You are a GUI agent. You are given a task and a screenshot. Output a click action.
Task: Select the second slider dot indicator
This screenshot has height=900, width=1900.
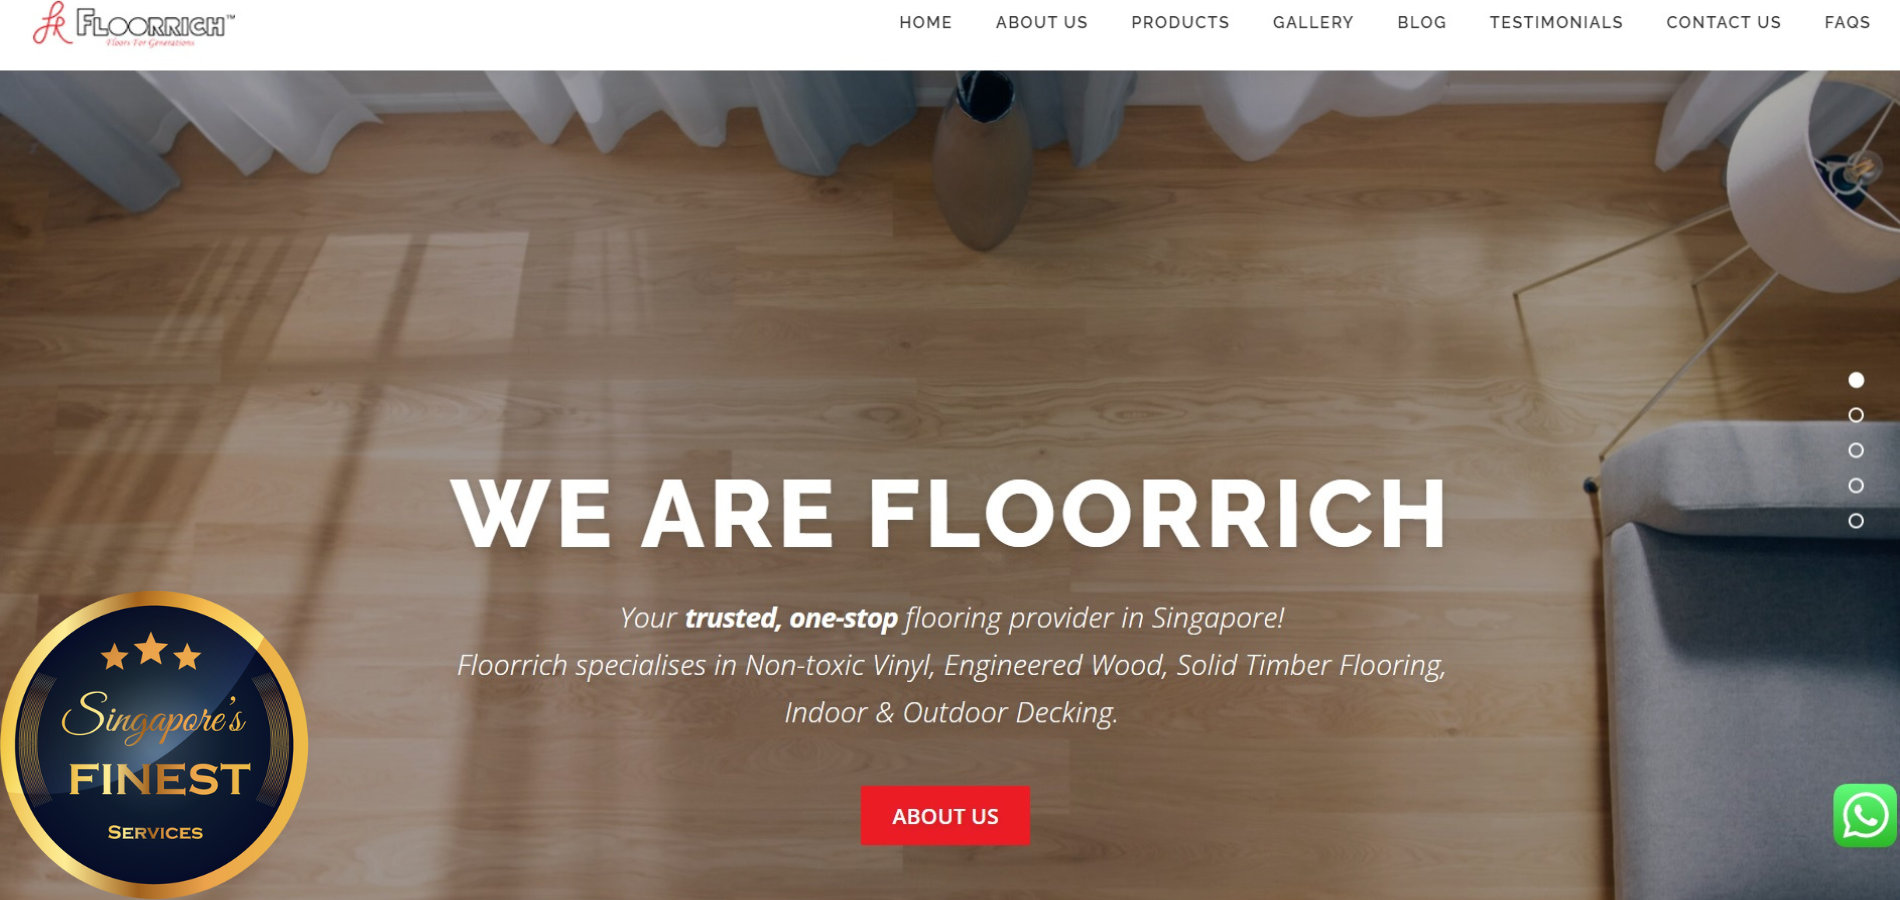(1856, 415)
